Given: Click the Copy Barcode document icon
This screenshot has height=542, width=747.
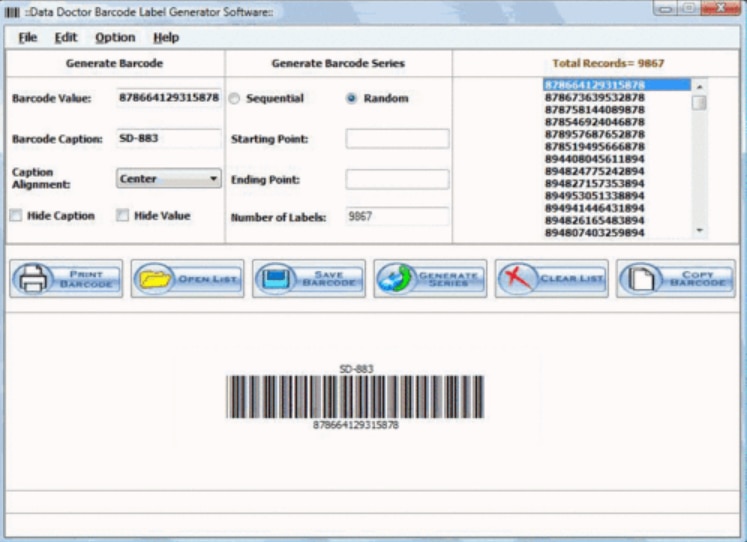Looking at the screenshot, I should tap(640, 279).
